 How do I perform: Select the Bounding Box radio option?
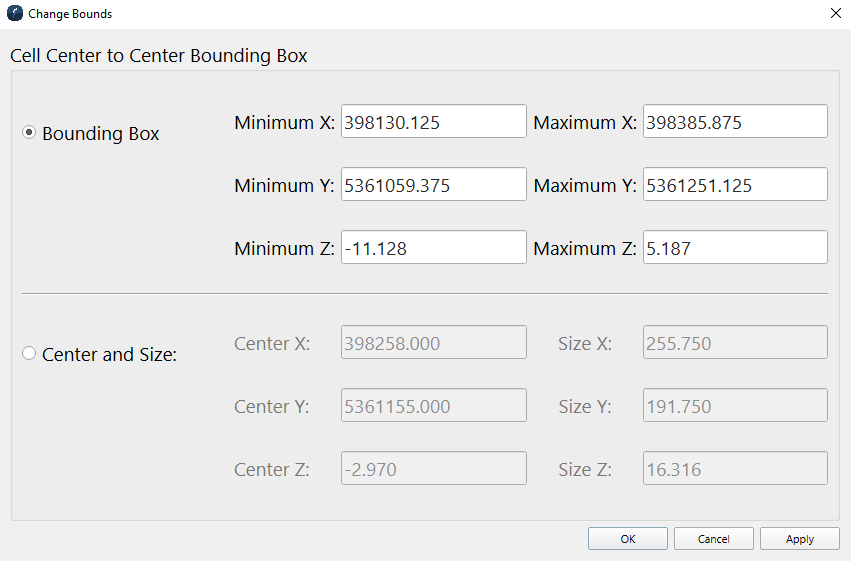click(x=29, y=132)
